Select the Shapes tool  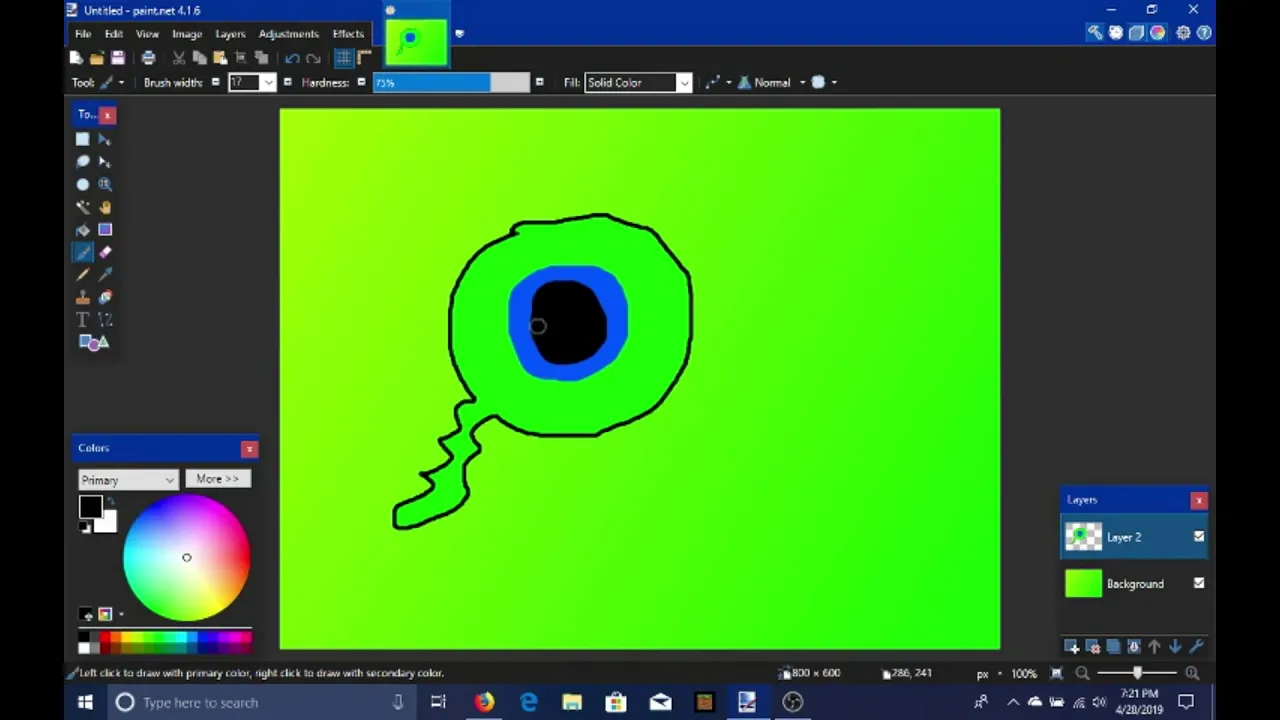click(x=94, y=343)
